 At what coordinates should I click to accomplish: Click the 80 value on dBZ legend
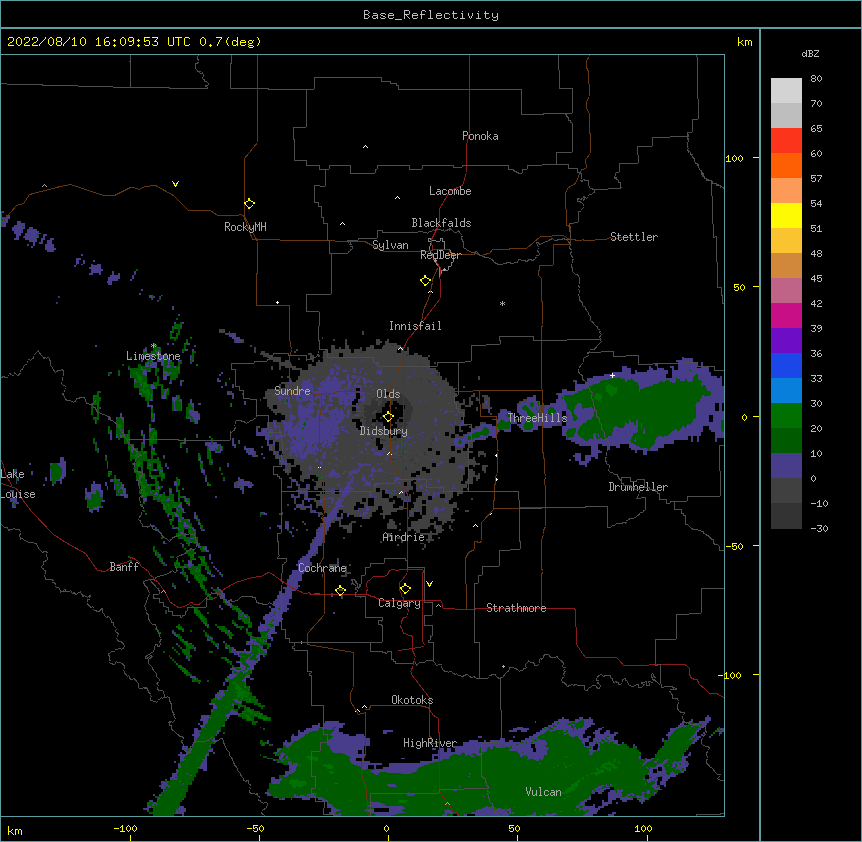point(816,79)
